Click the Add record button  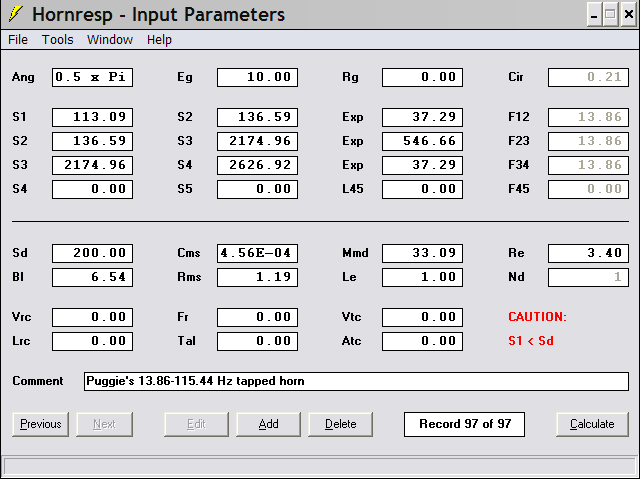(268, 424)
